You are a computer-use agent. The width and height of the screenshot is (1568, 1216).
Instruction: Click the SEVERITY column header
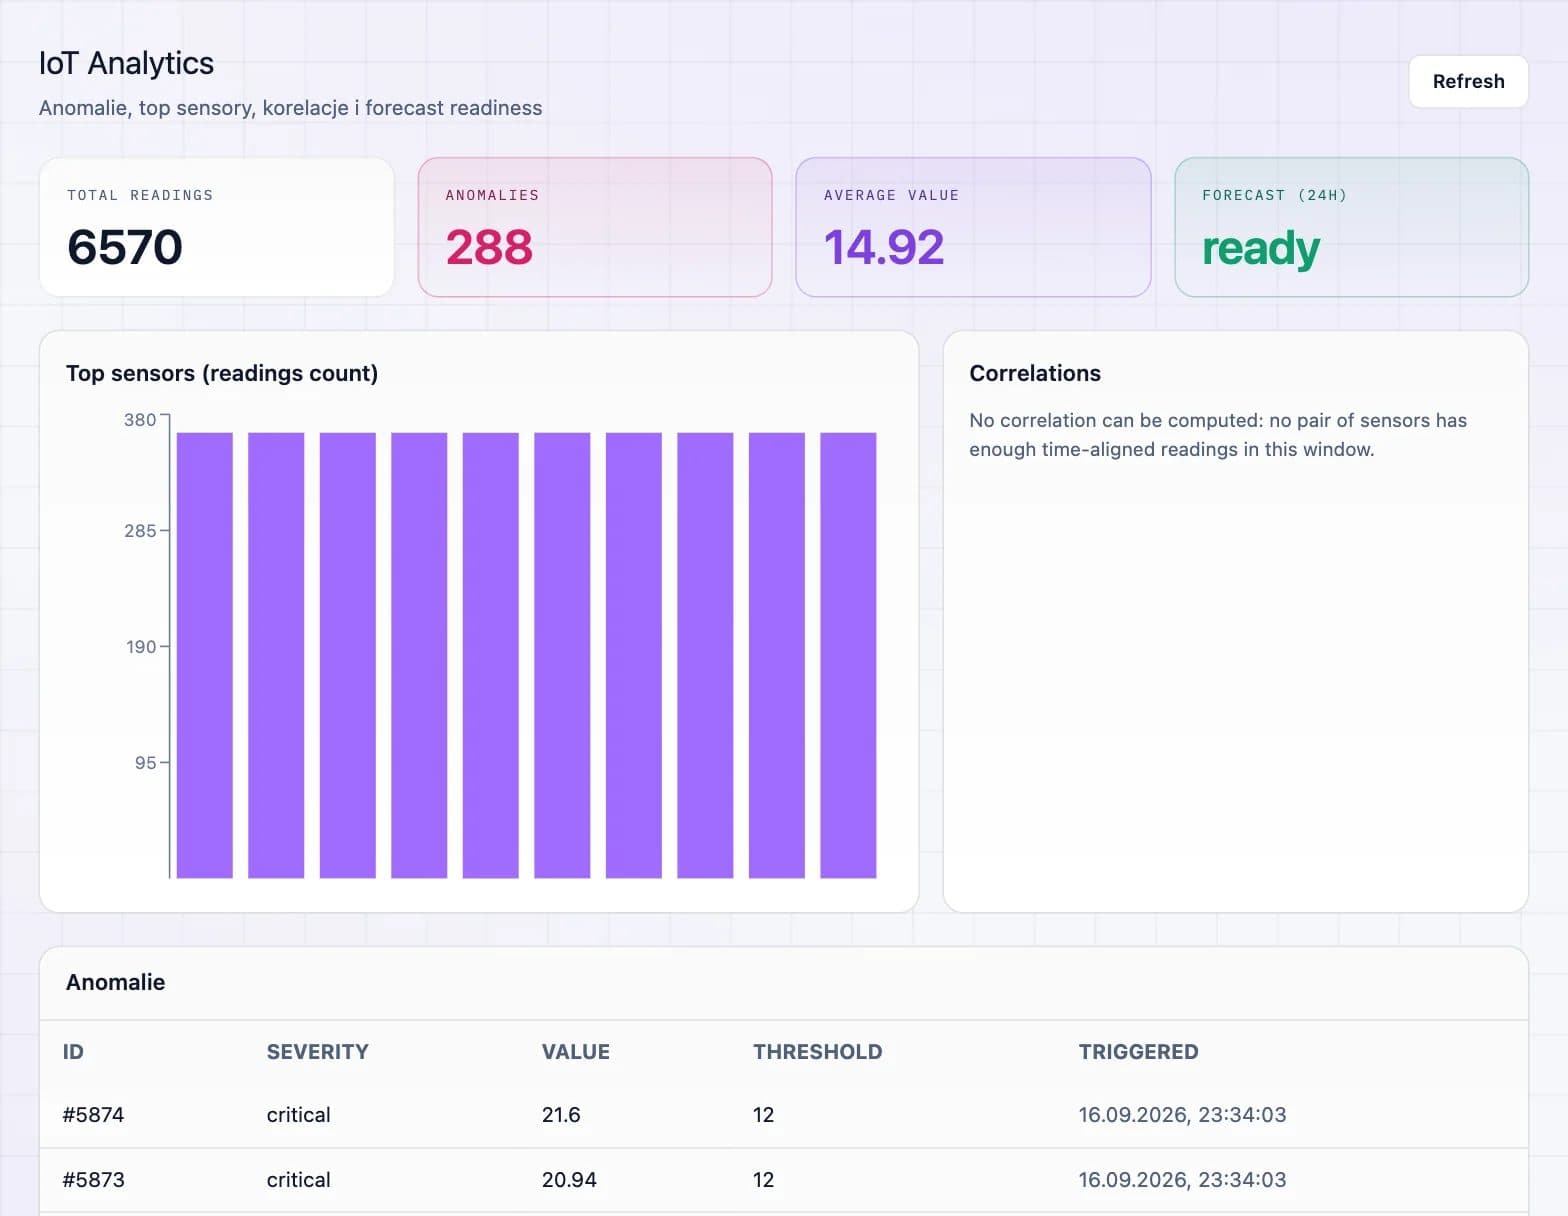[x=317, y=1052]
